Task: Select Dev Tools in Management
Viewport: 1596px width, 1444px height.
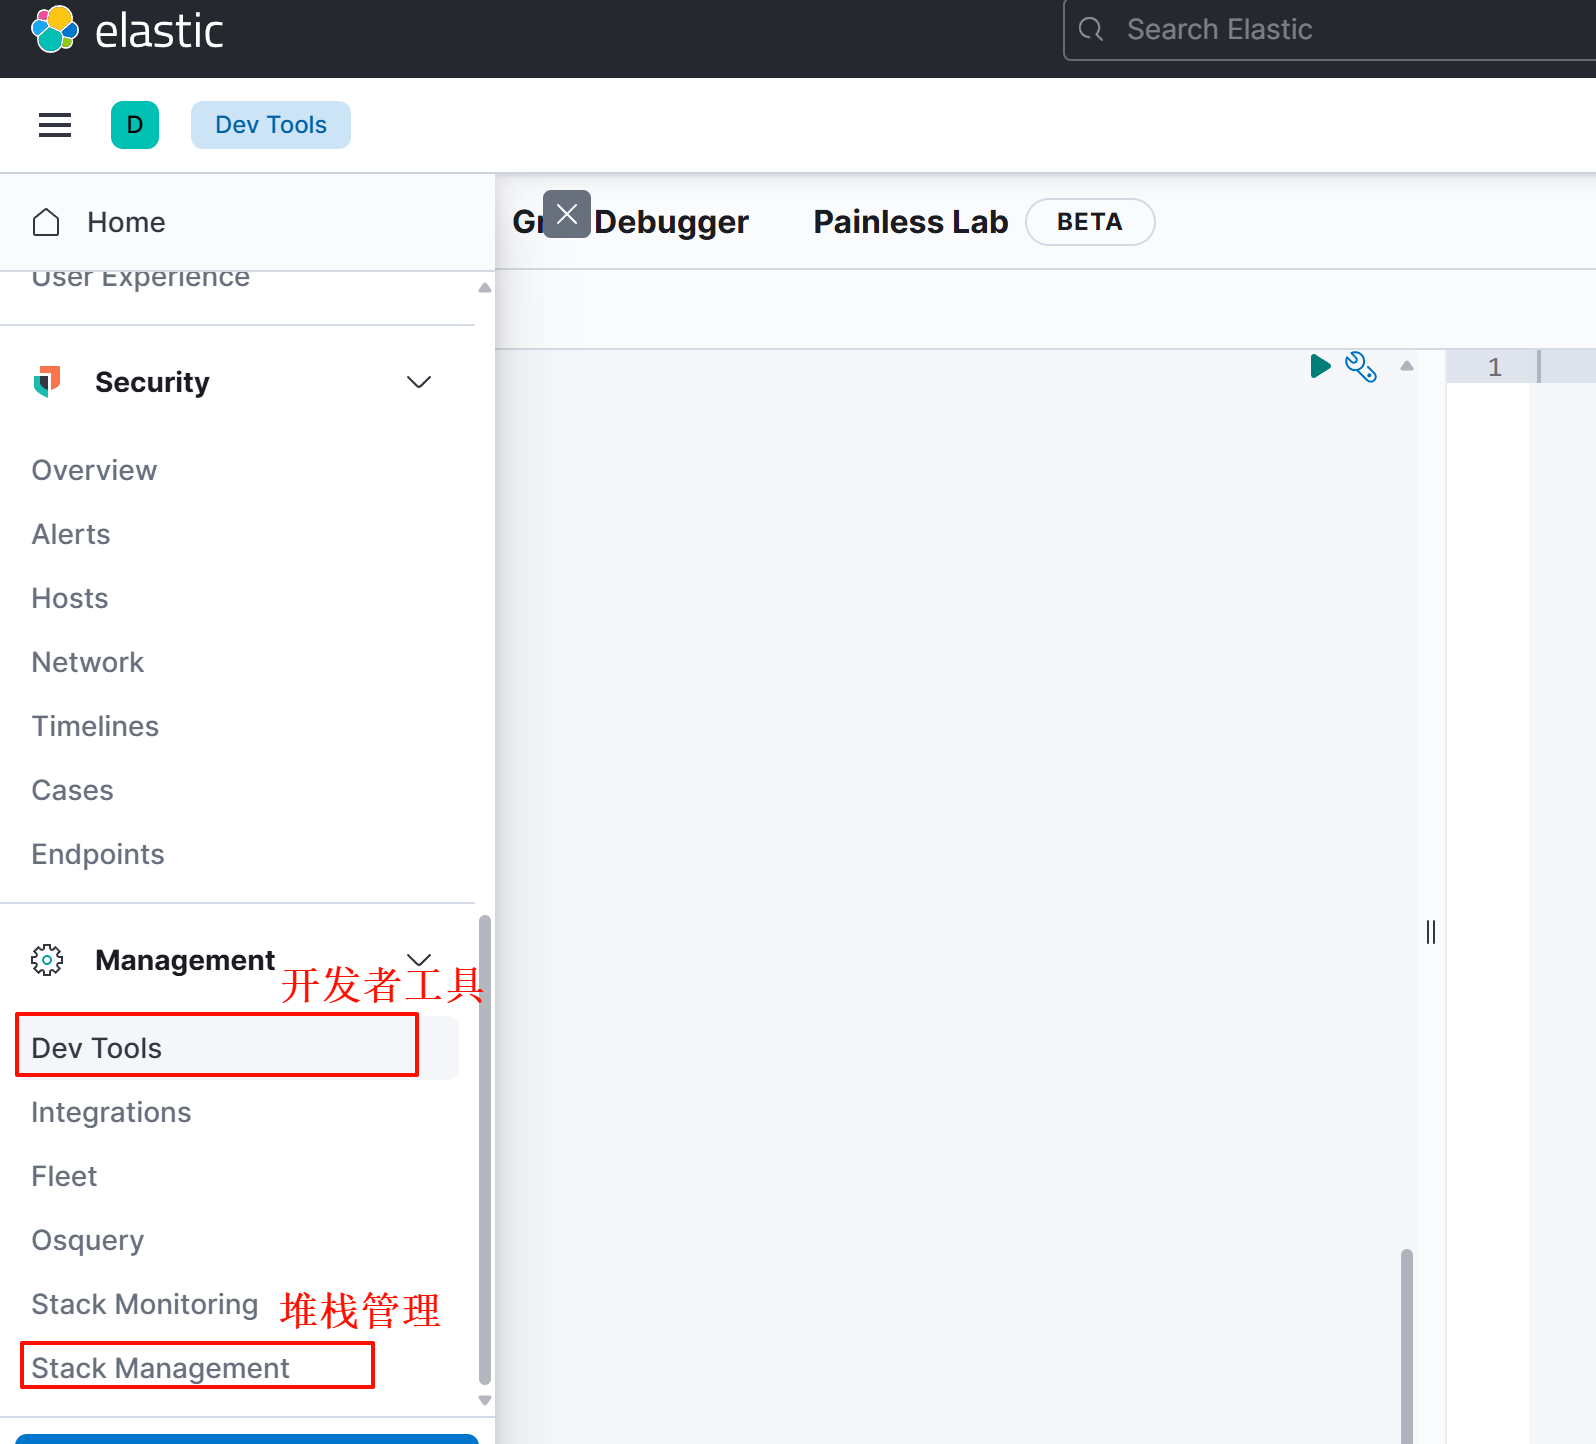Action: click(237, 1048)
